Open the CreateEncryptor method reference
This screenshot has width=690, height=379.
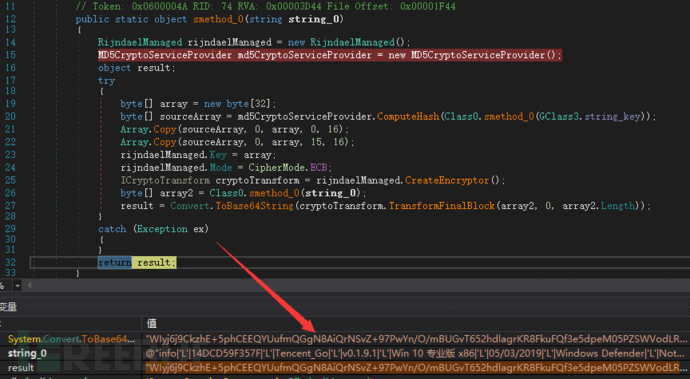[447, 180]
